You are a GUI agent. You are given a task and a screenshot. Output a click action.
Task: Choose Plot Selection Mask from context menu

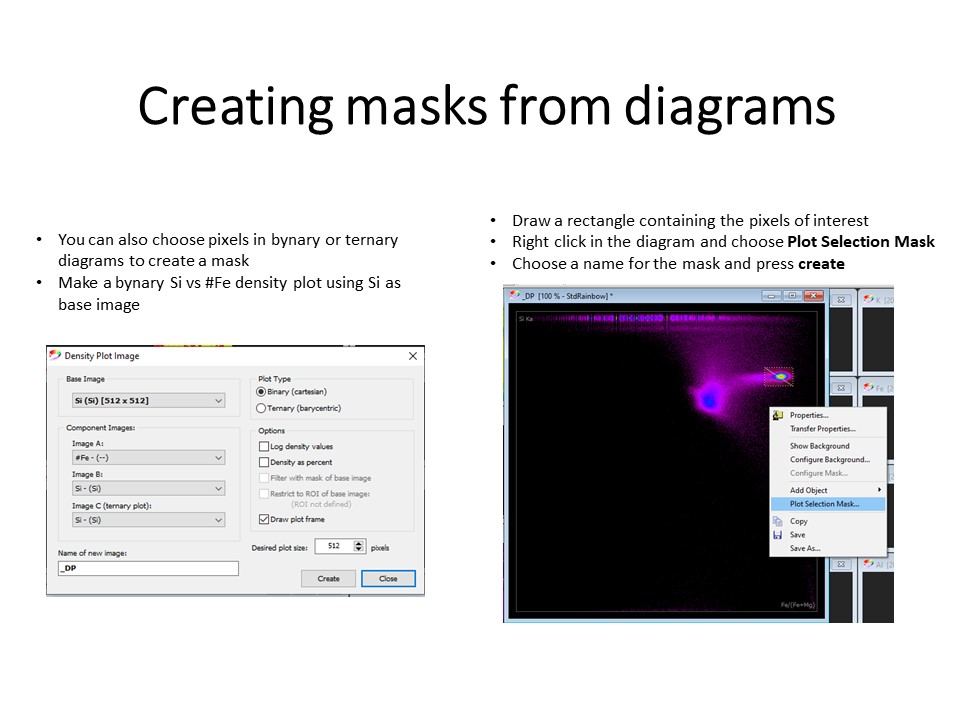coord(824,504)
